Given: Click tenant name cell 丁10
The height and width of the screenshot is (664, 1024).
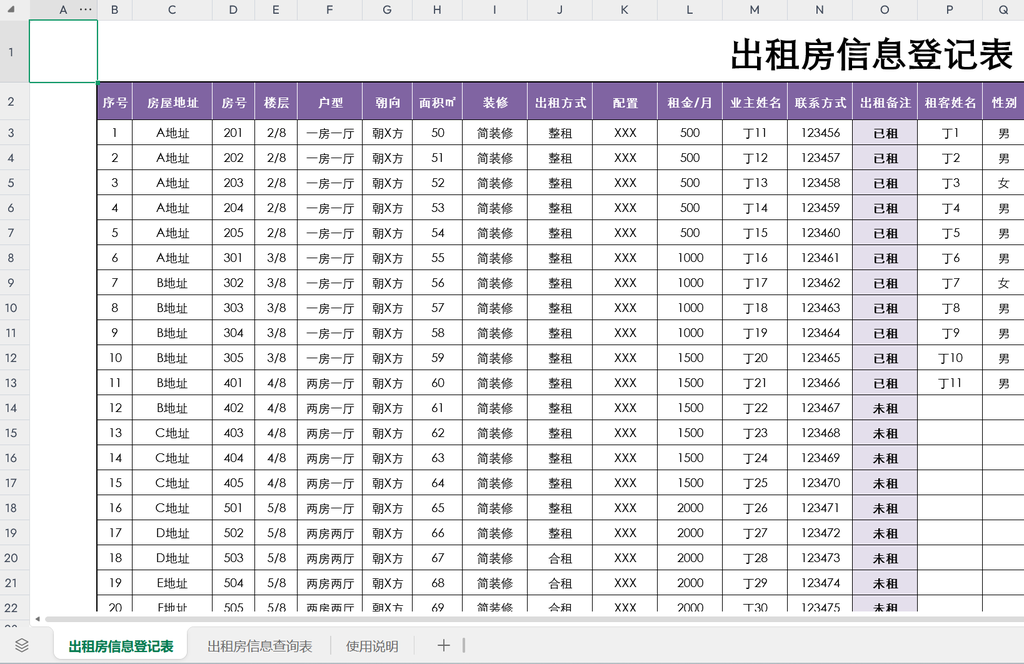Looking at the screenshot, I should (950, 358).
